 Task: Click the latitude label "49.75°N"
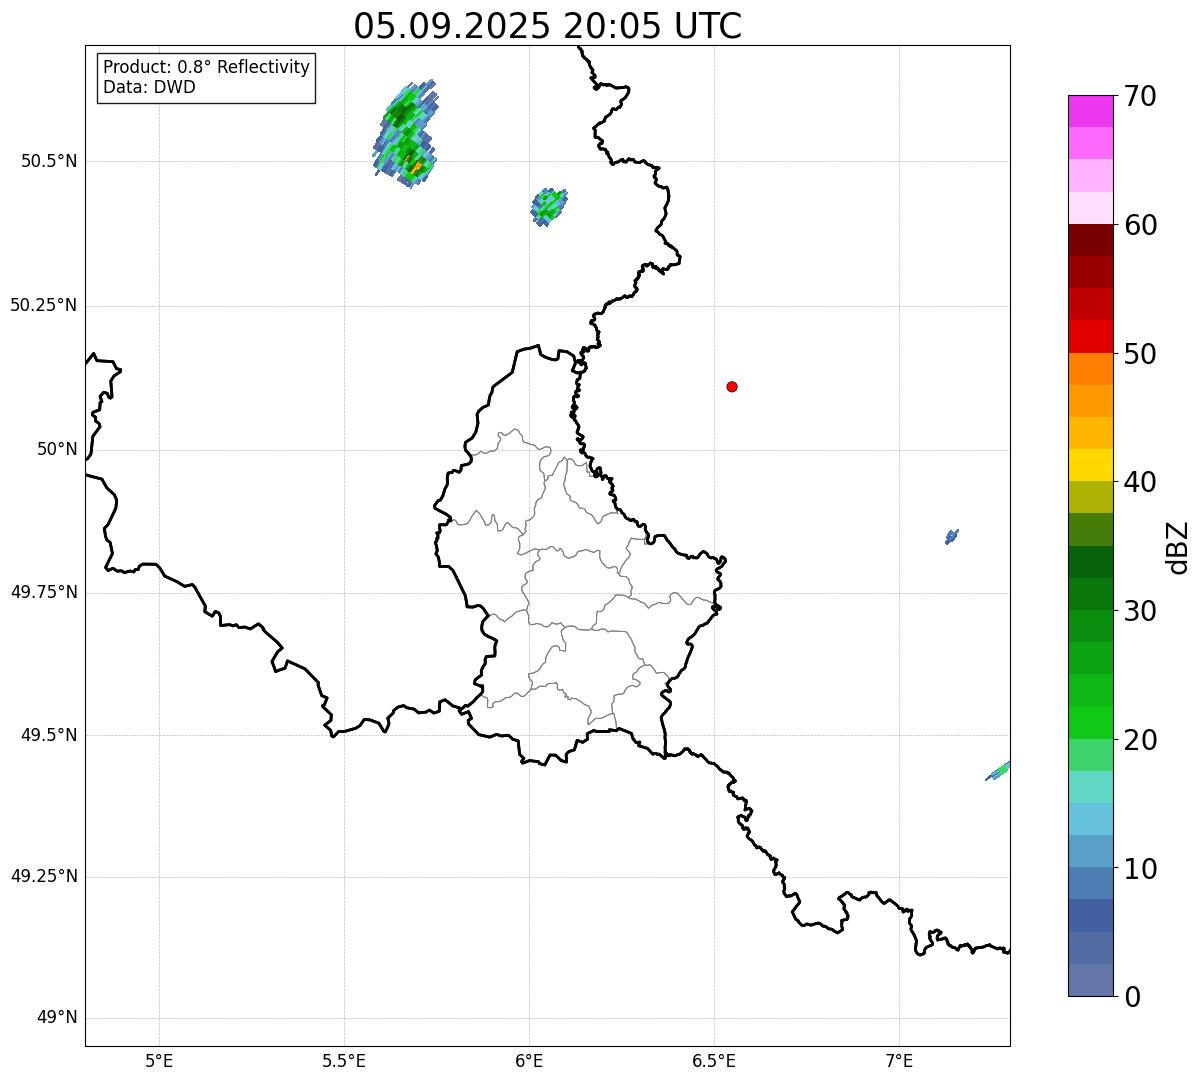pos(43,592)
